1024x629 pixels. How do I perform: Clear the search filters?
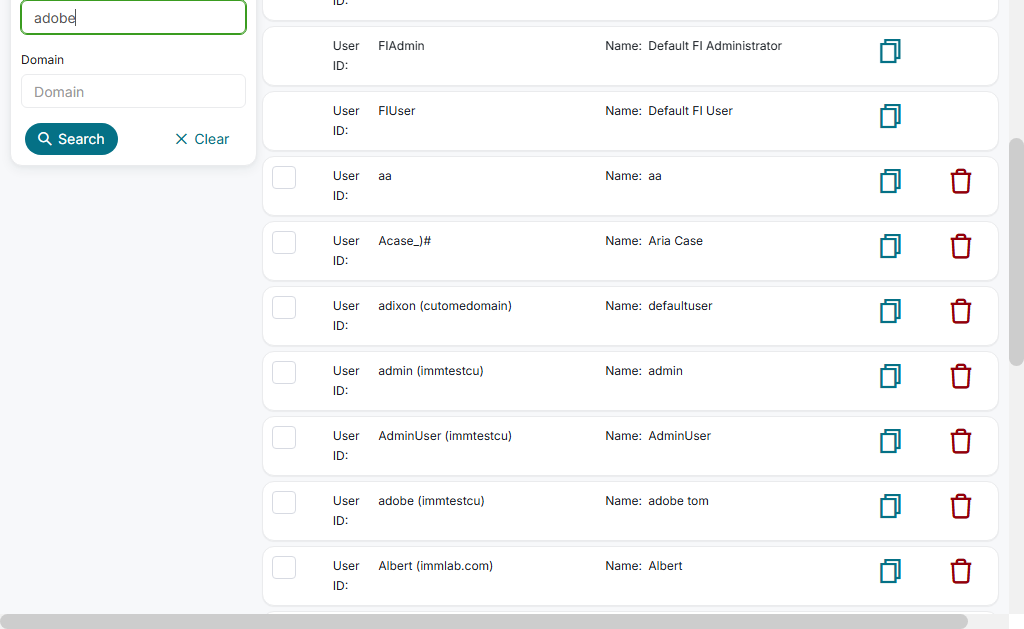pos(202,139)
